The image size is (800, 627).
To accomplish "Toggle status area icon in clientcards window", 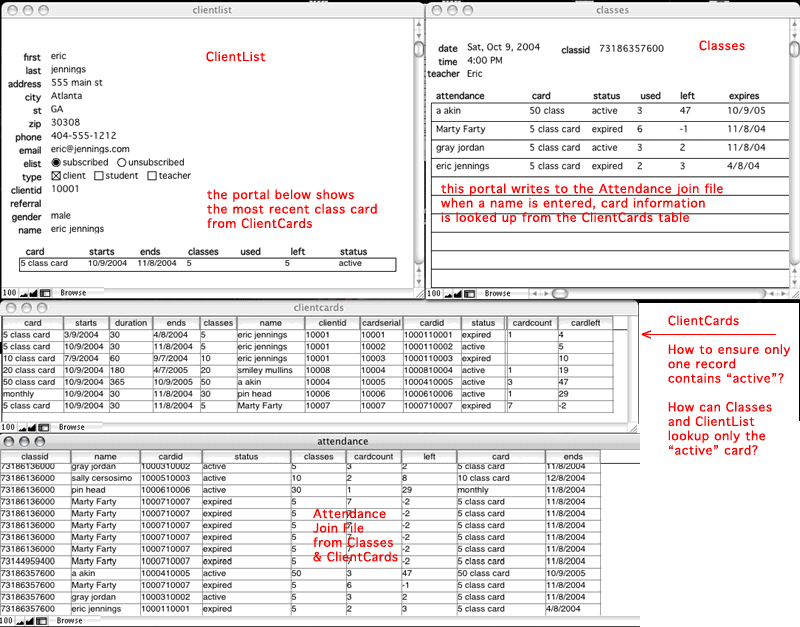I will pyautogui.click(x=44, y=428).
